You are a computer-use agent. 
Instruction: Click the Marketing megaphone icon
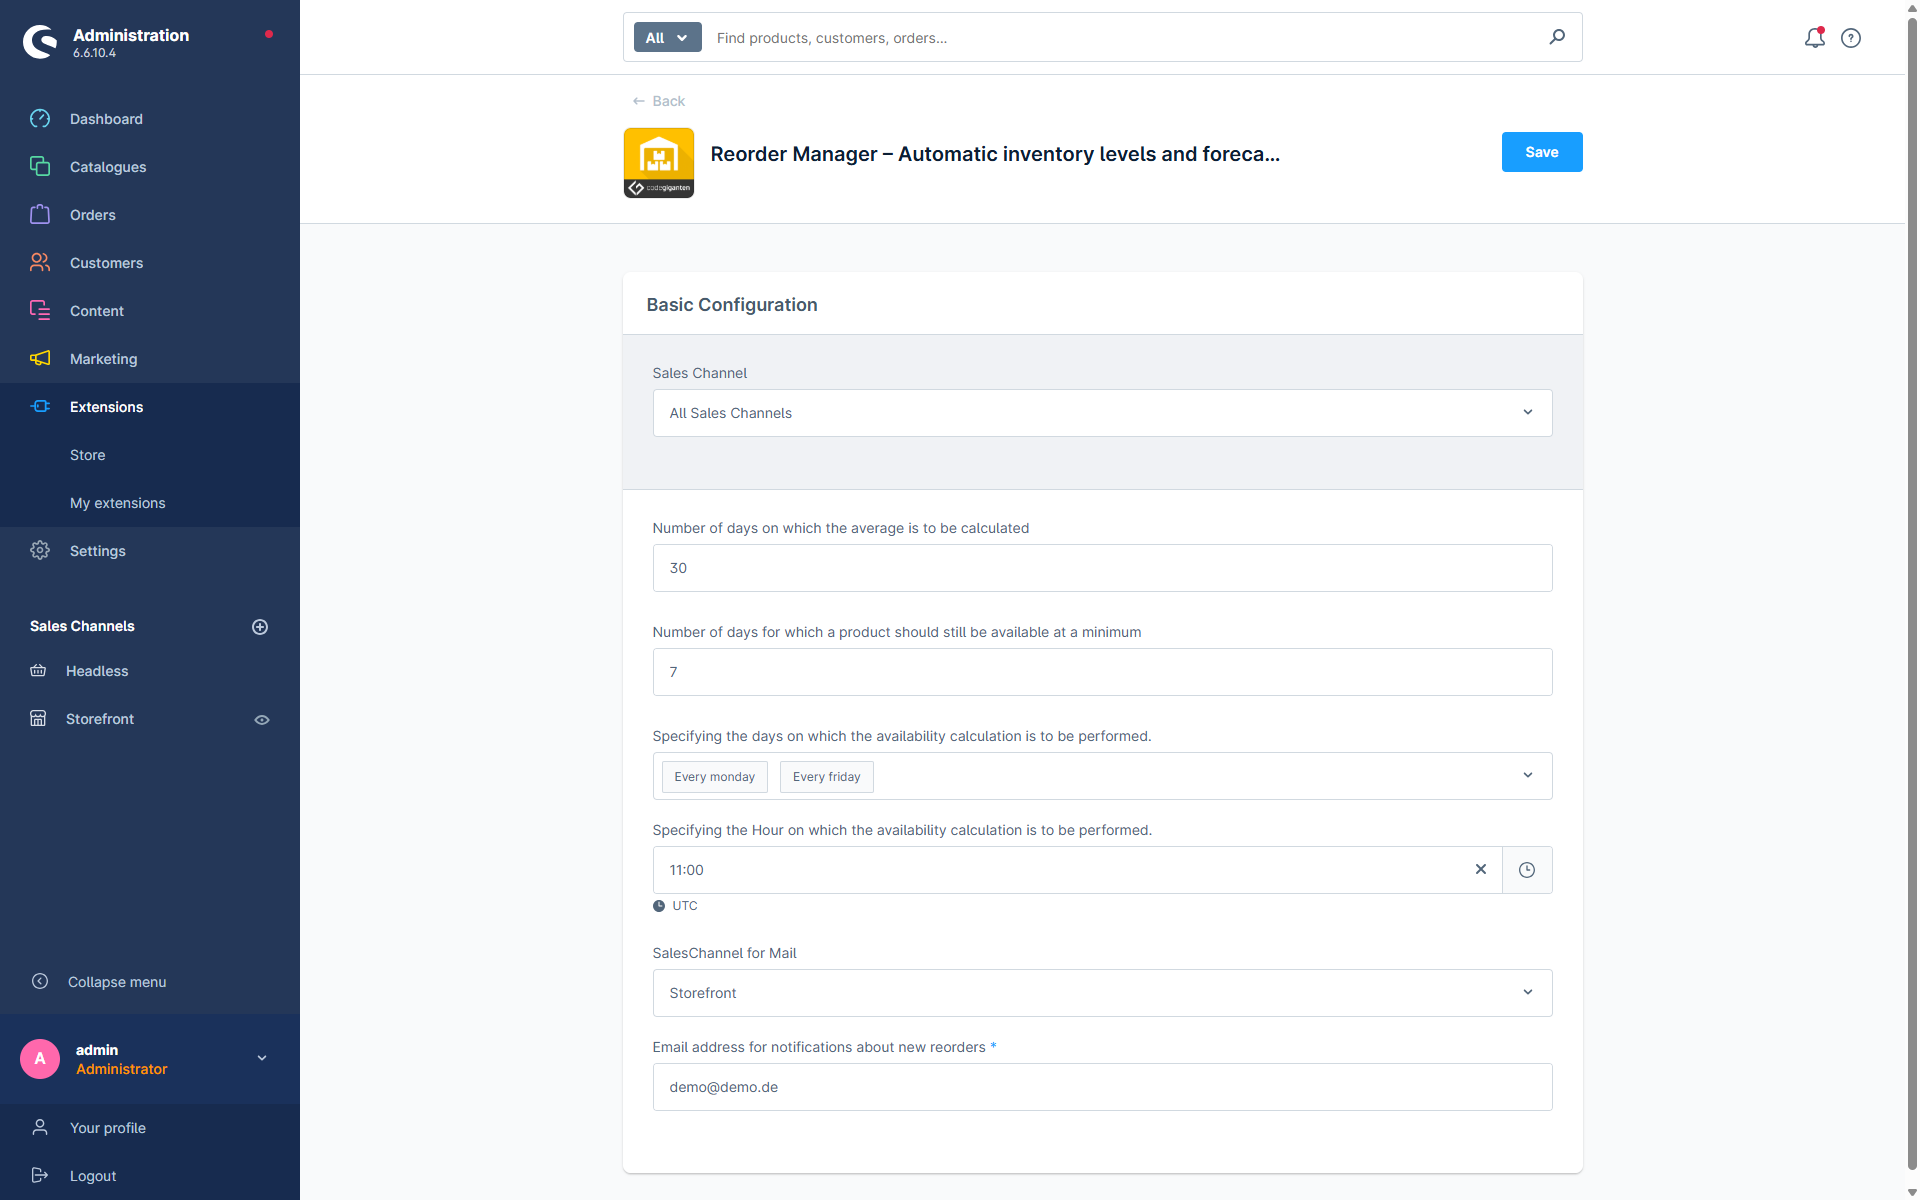click(x=40, y=359)
